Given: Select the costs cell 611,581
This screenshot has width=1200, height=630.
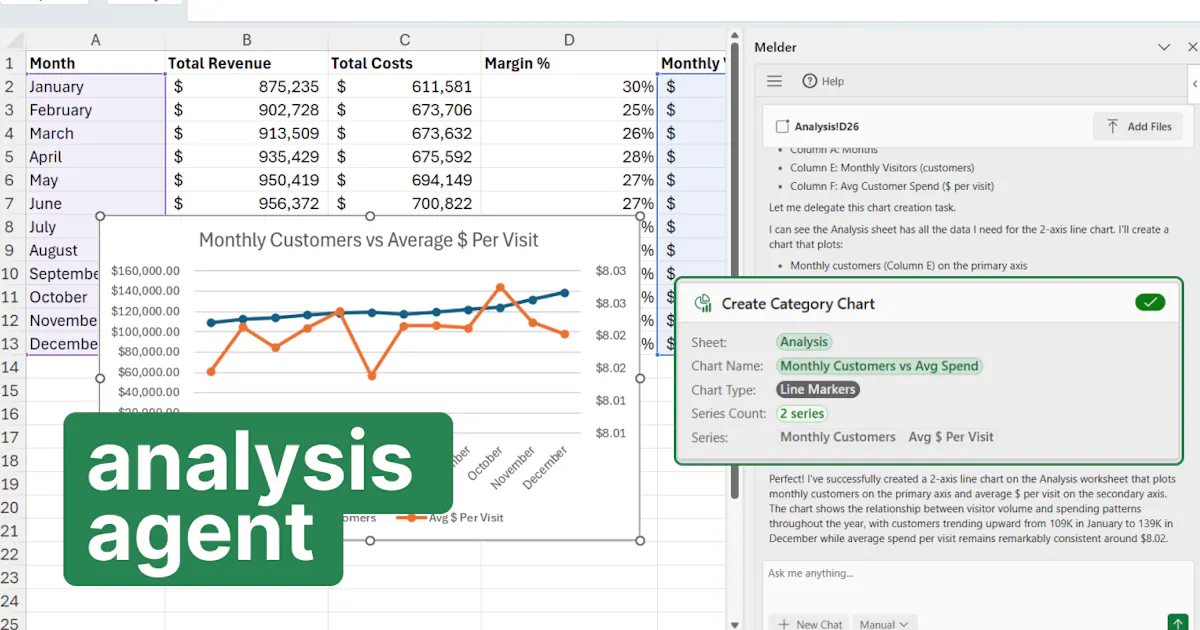Looking at the screenshot, I should (x=405, y=86).
